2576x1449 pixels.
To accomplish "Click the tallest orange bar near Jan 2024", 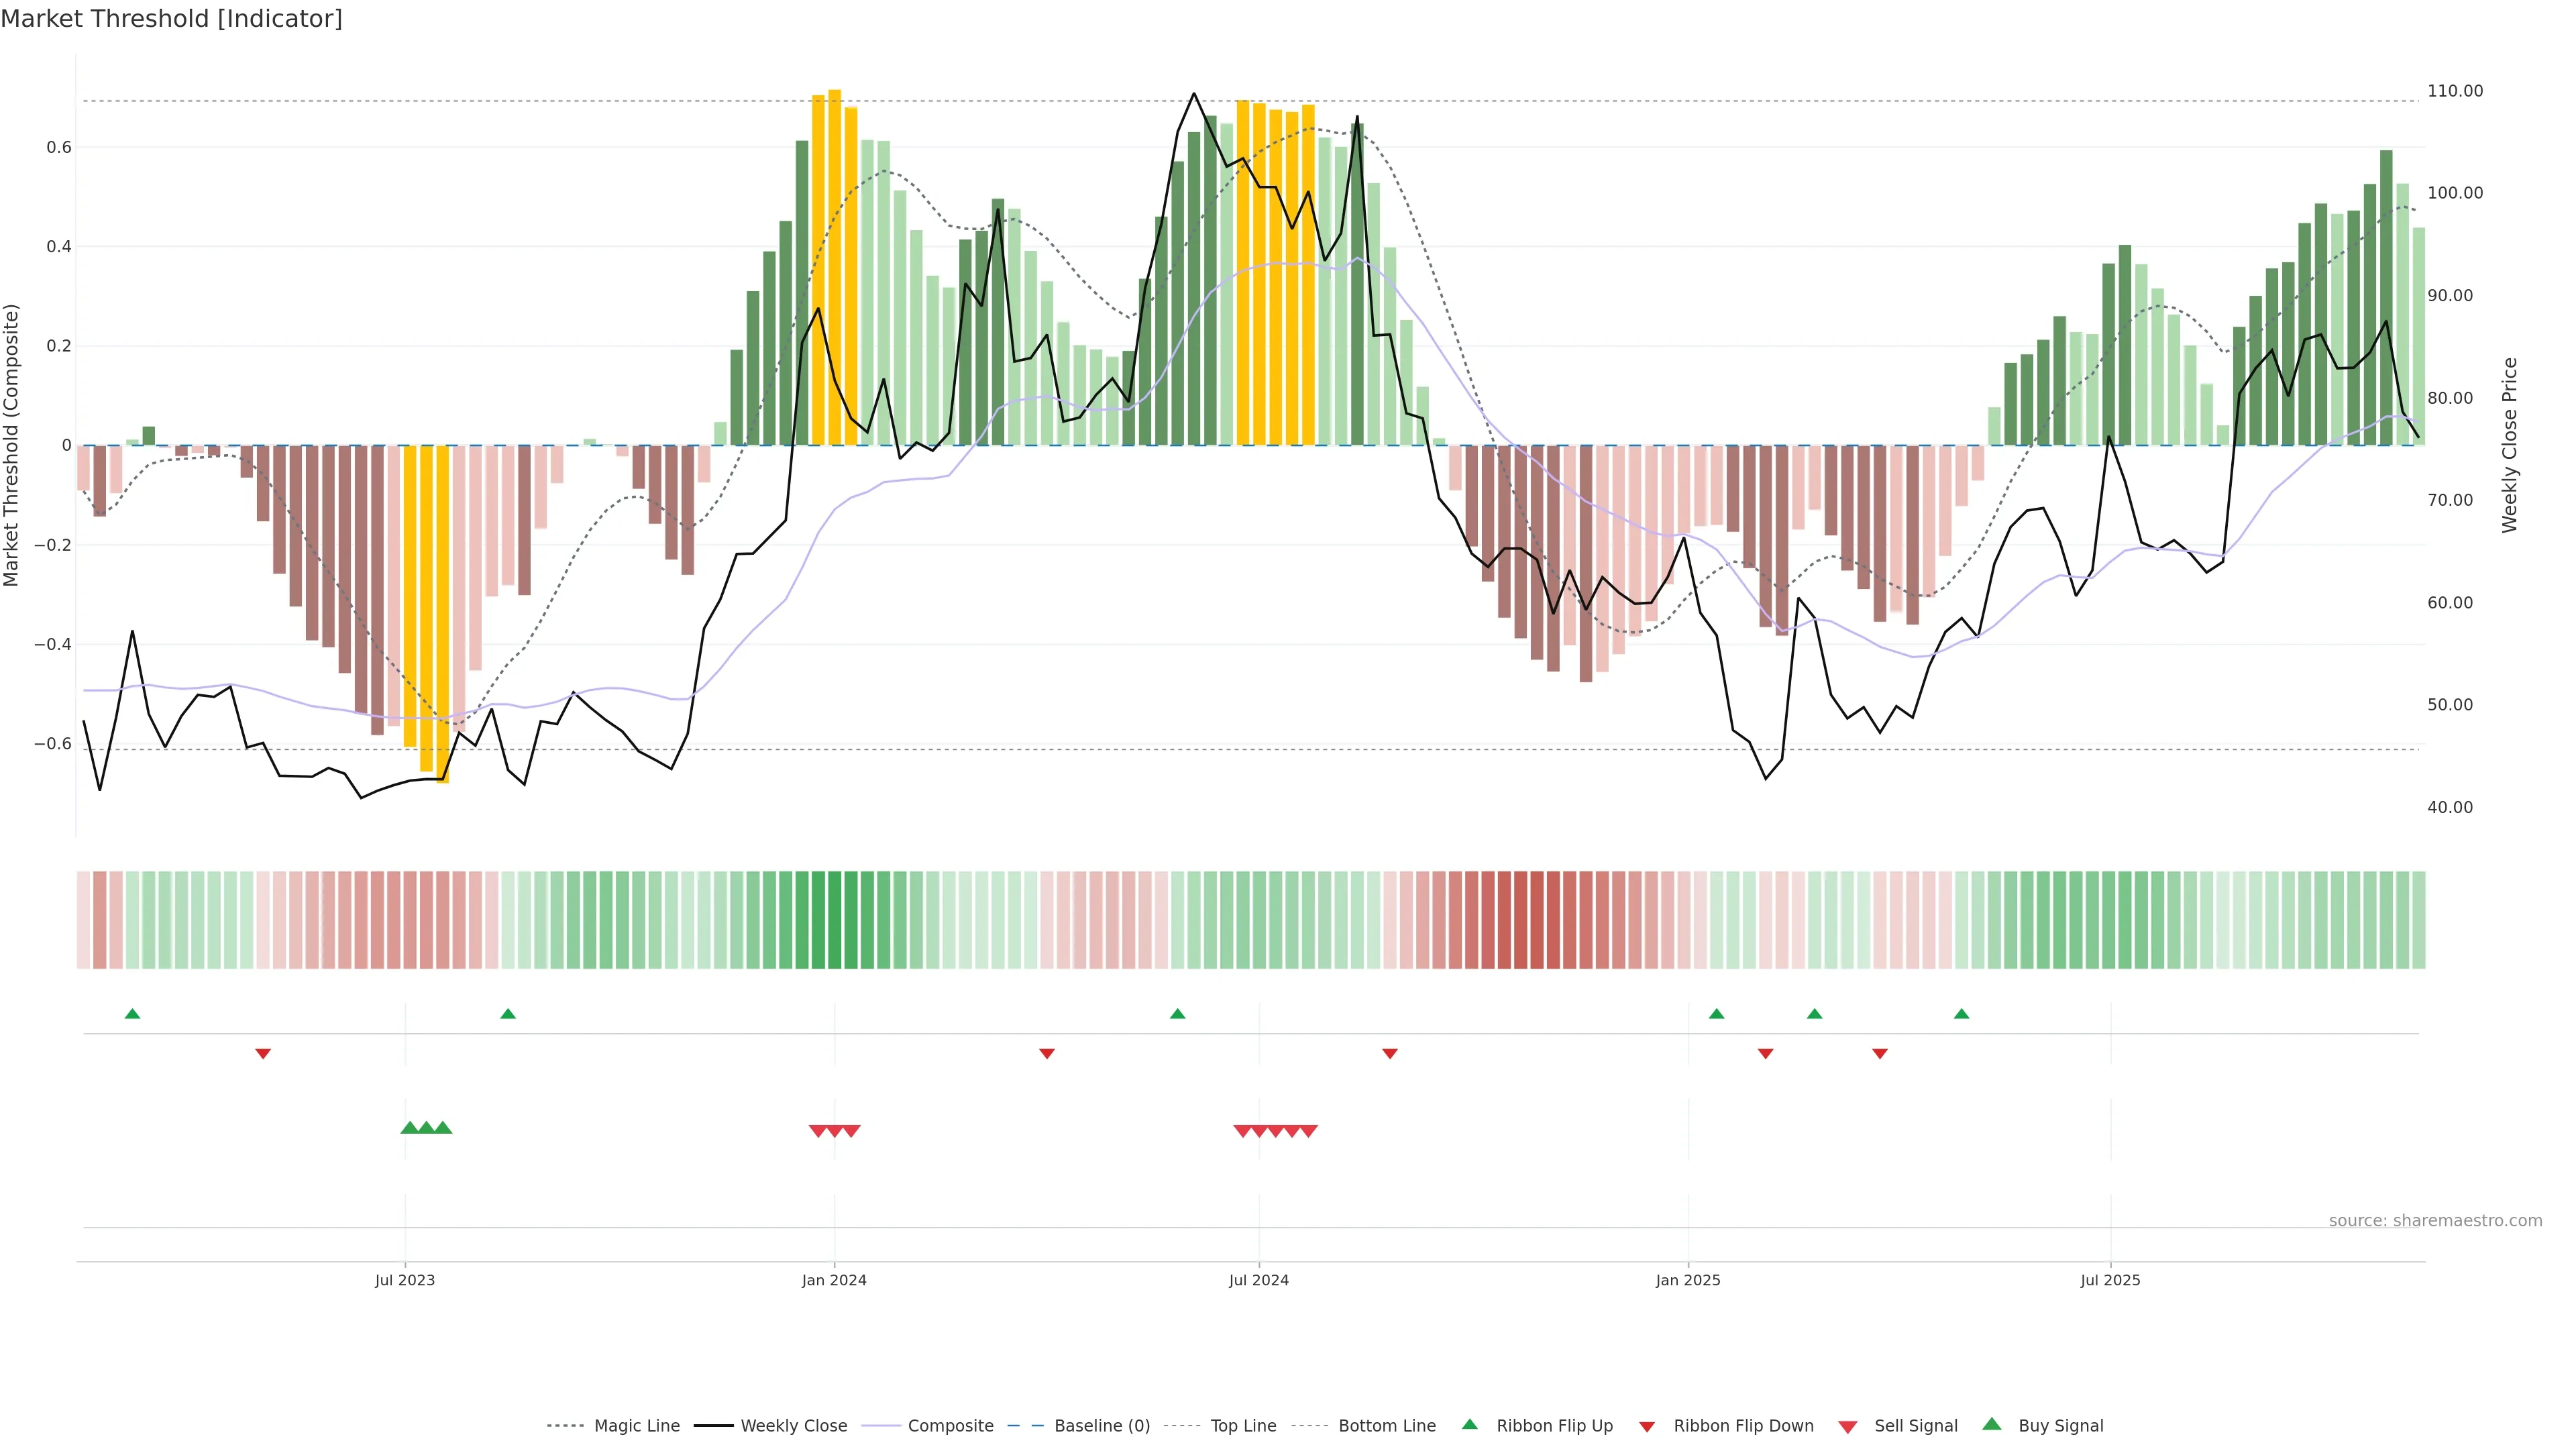I will click(x=834, y=268).
